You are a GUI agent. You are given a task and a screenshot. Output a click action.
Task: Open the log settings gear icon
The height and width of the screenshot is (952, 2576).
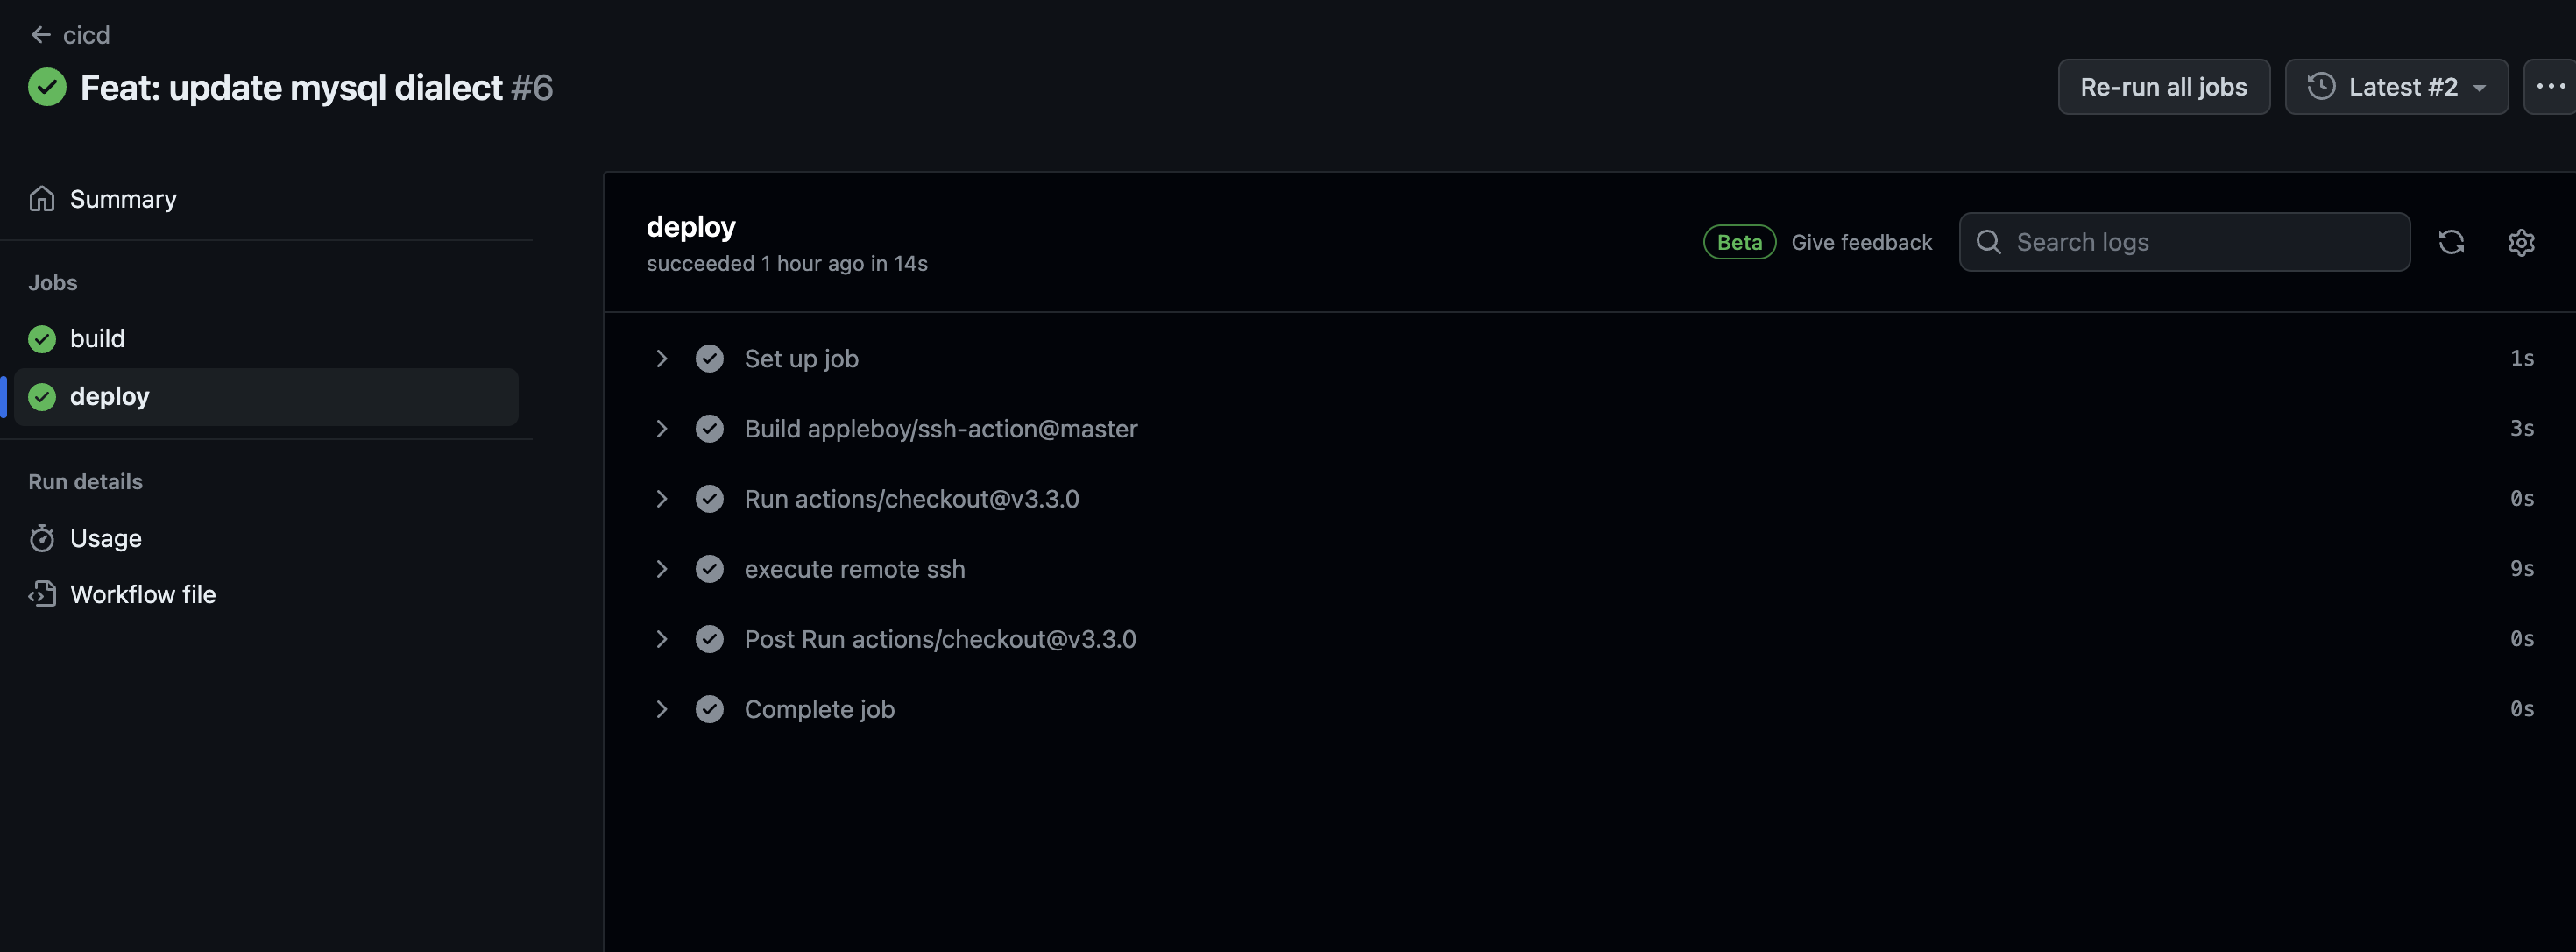click(x=2521, y=242)
